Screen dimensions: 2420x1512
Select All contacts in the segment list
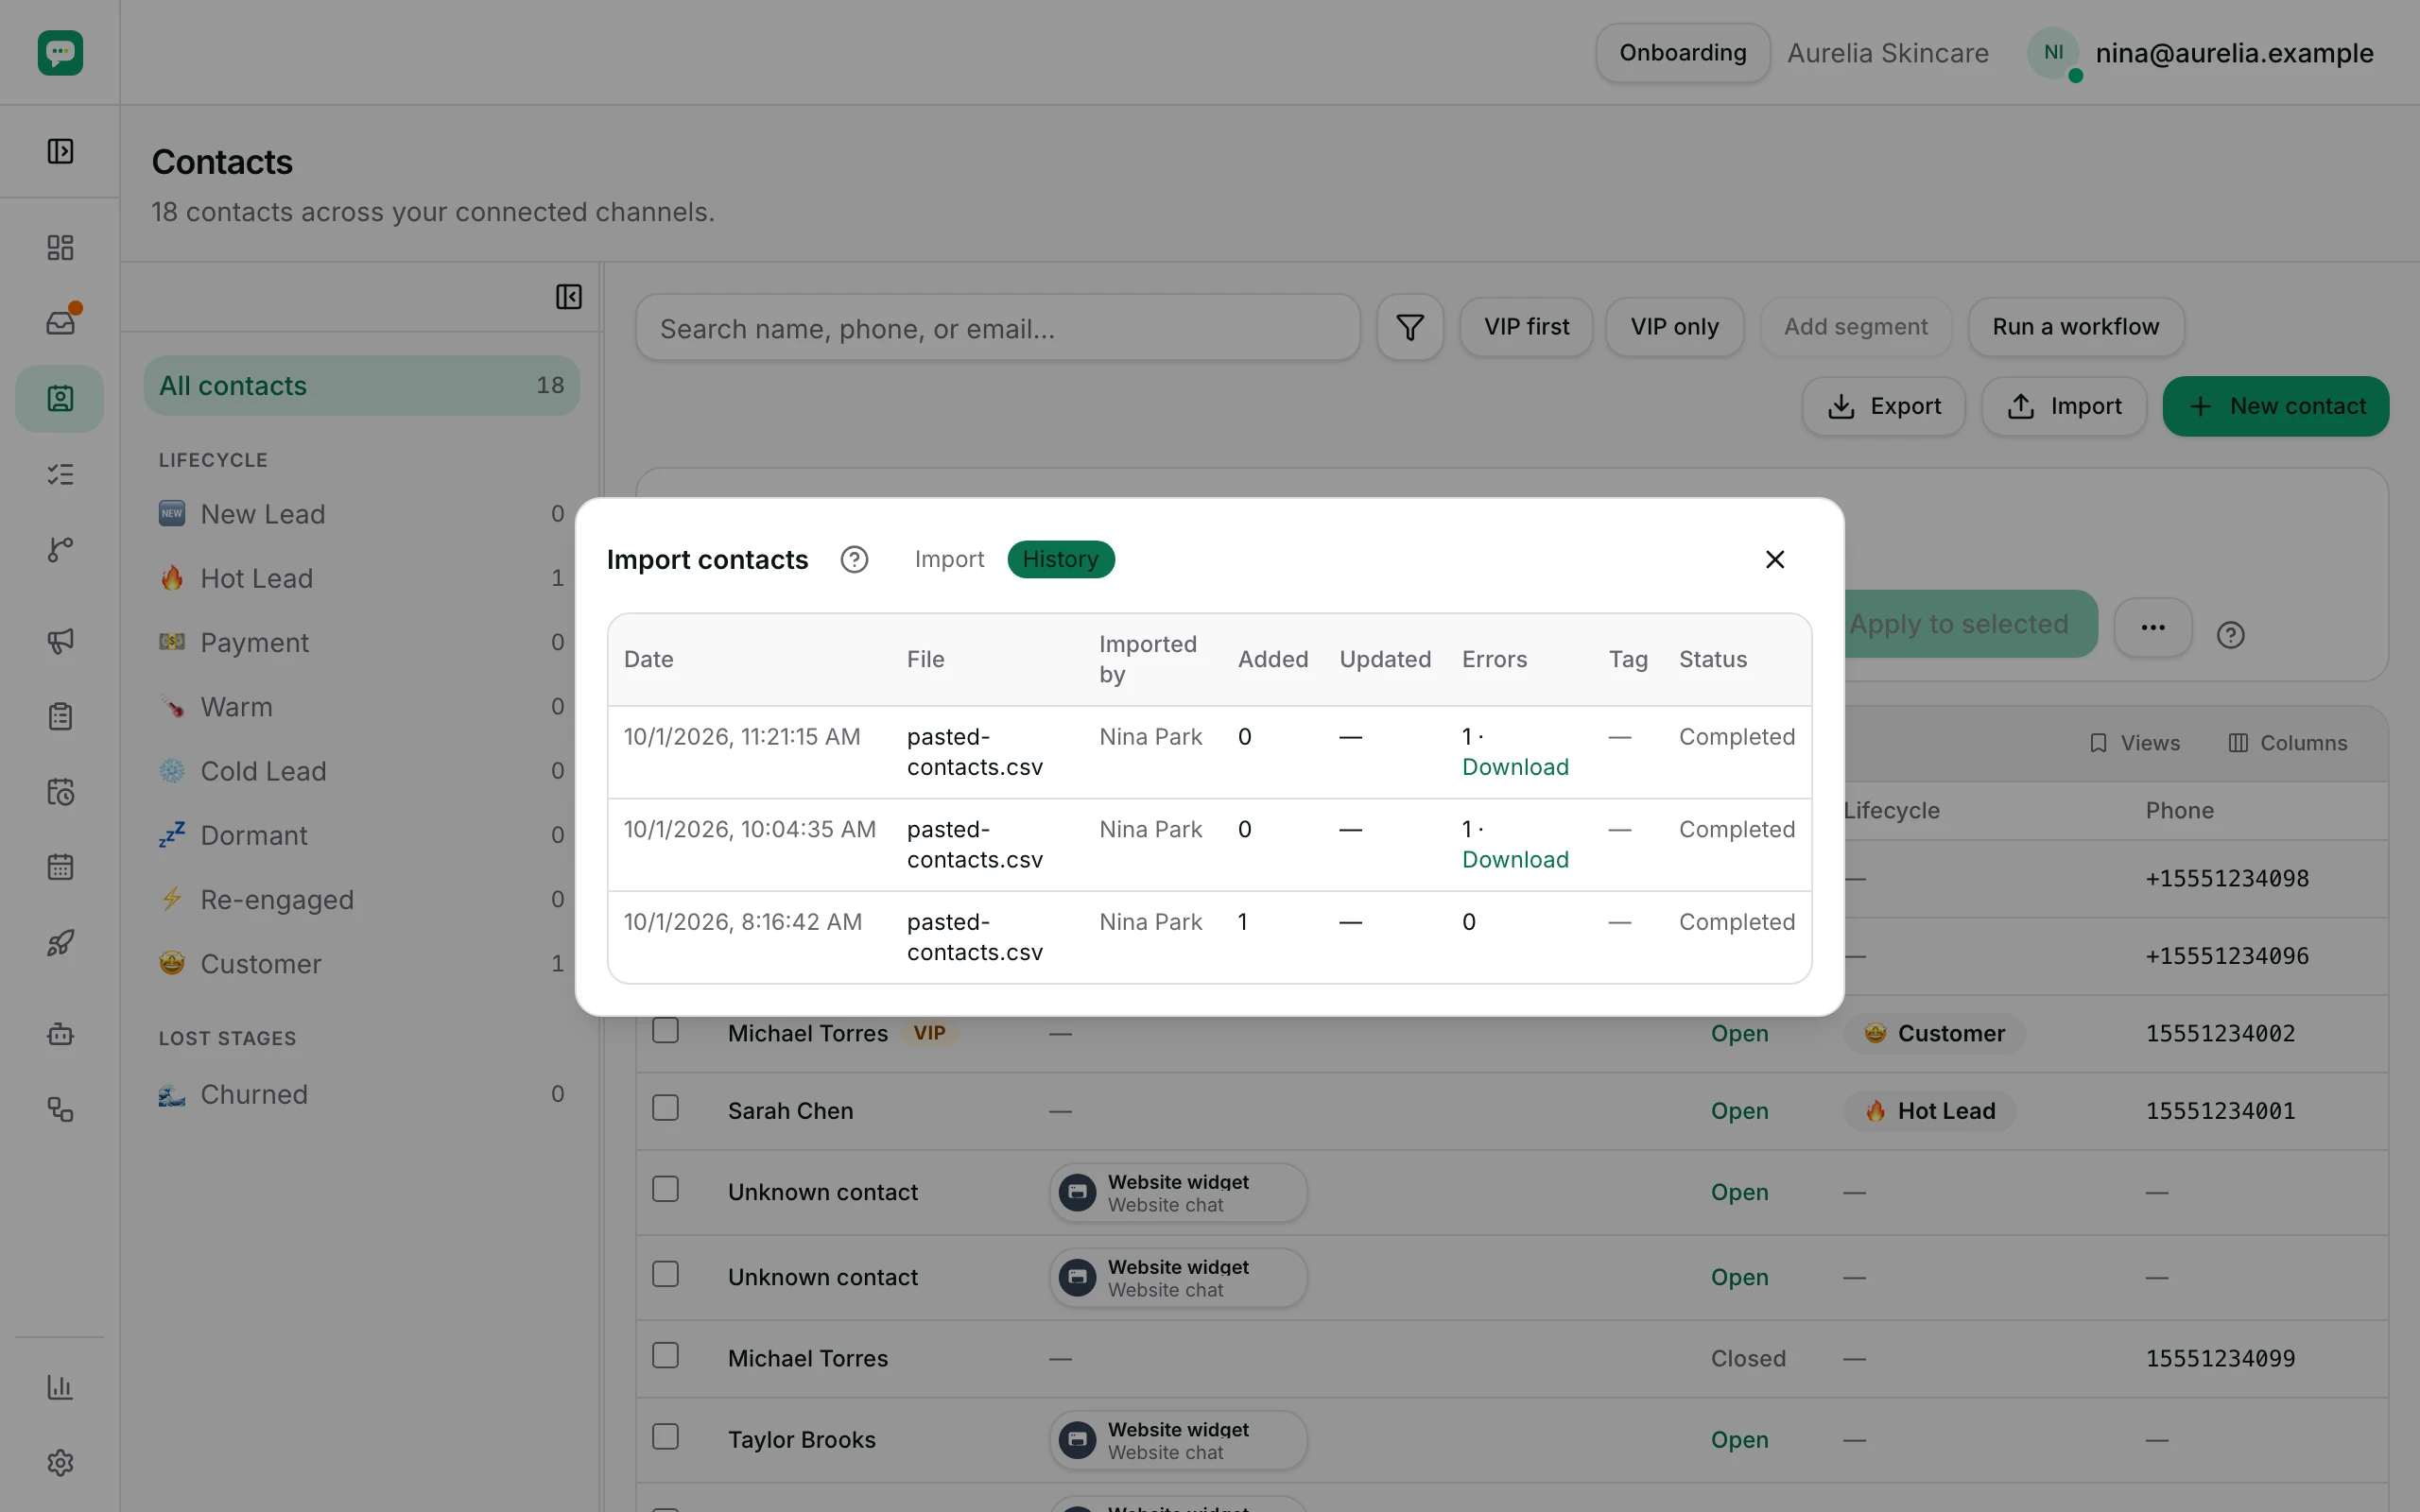361,386
